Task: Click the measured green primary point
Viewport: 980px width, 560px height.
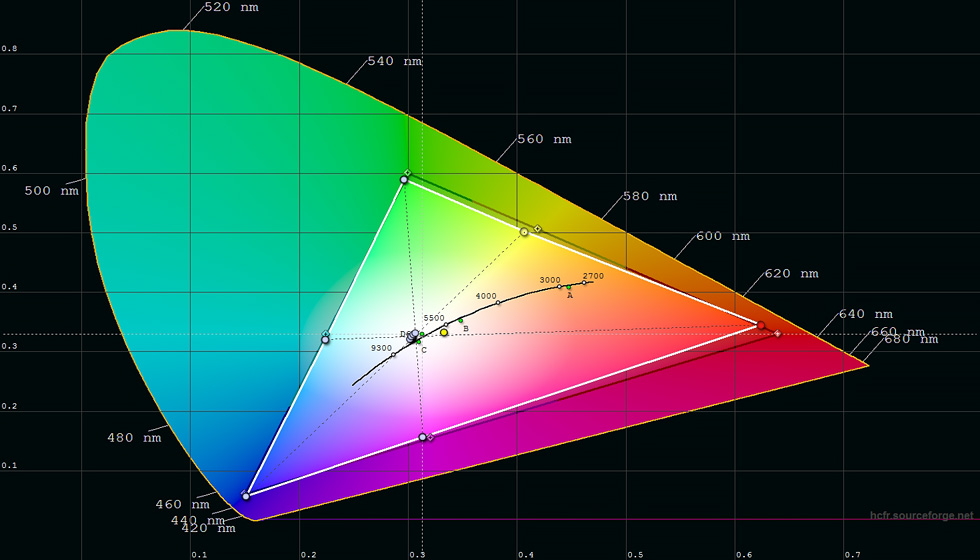Action: point(404,180)
